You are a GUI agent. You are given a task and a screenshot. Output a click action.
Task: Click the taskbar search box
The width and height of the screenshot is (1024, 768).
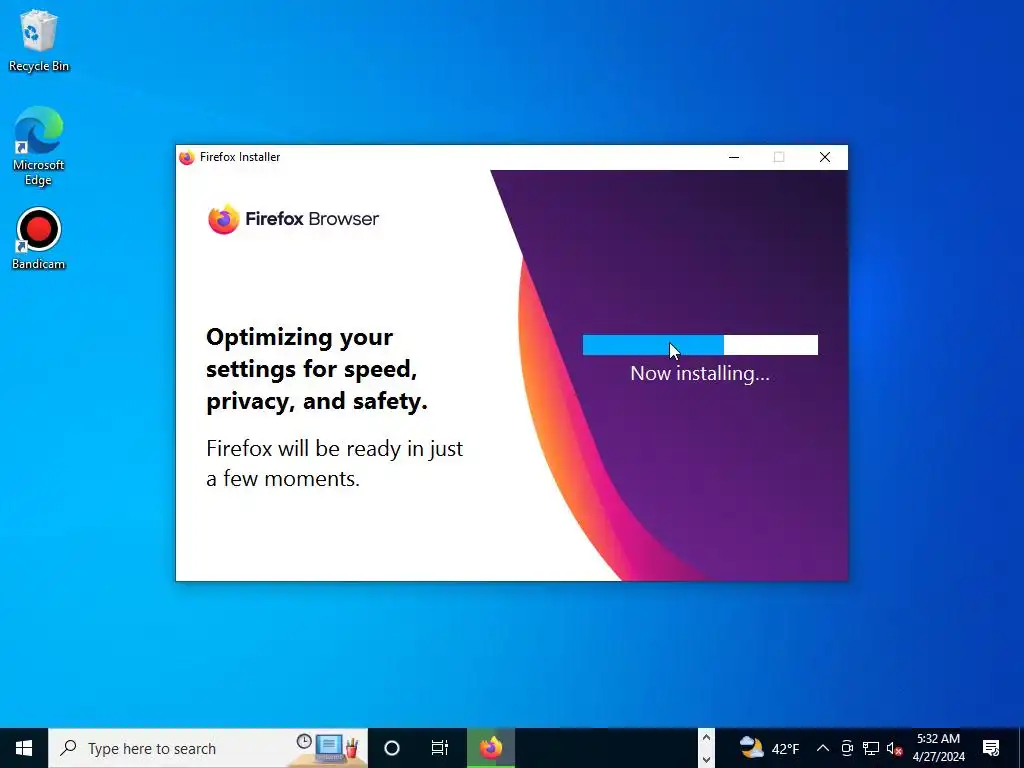[x=208, y=748]
